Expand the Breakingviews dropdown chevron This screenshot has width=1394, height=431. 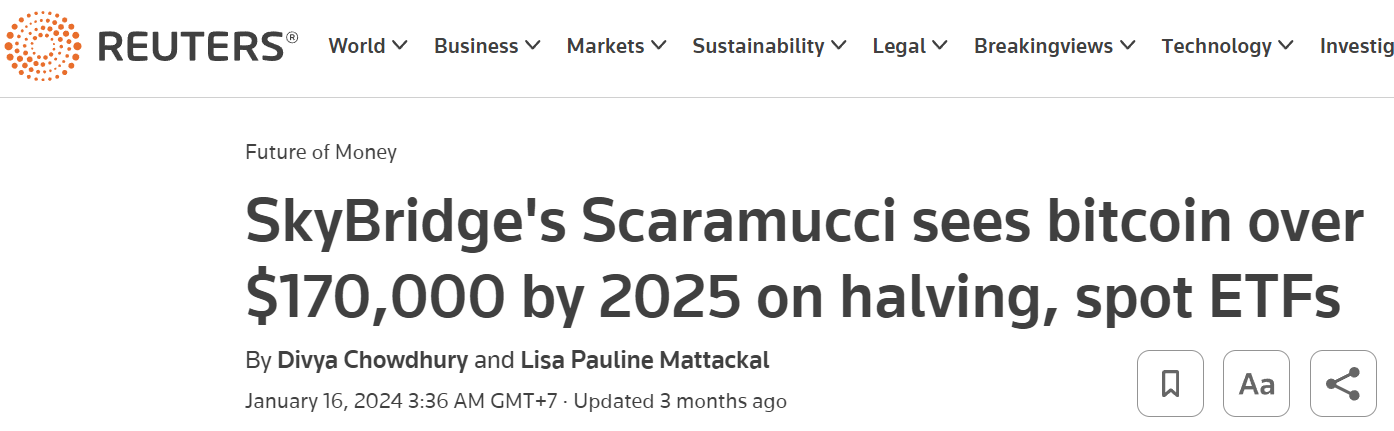pyautogui.click(x=1128, y=46)
